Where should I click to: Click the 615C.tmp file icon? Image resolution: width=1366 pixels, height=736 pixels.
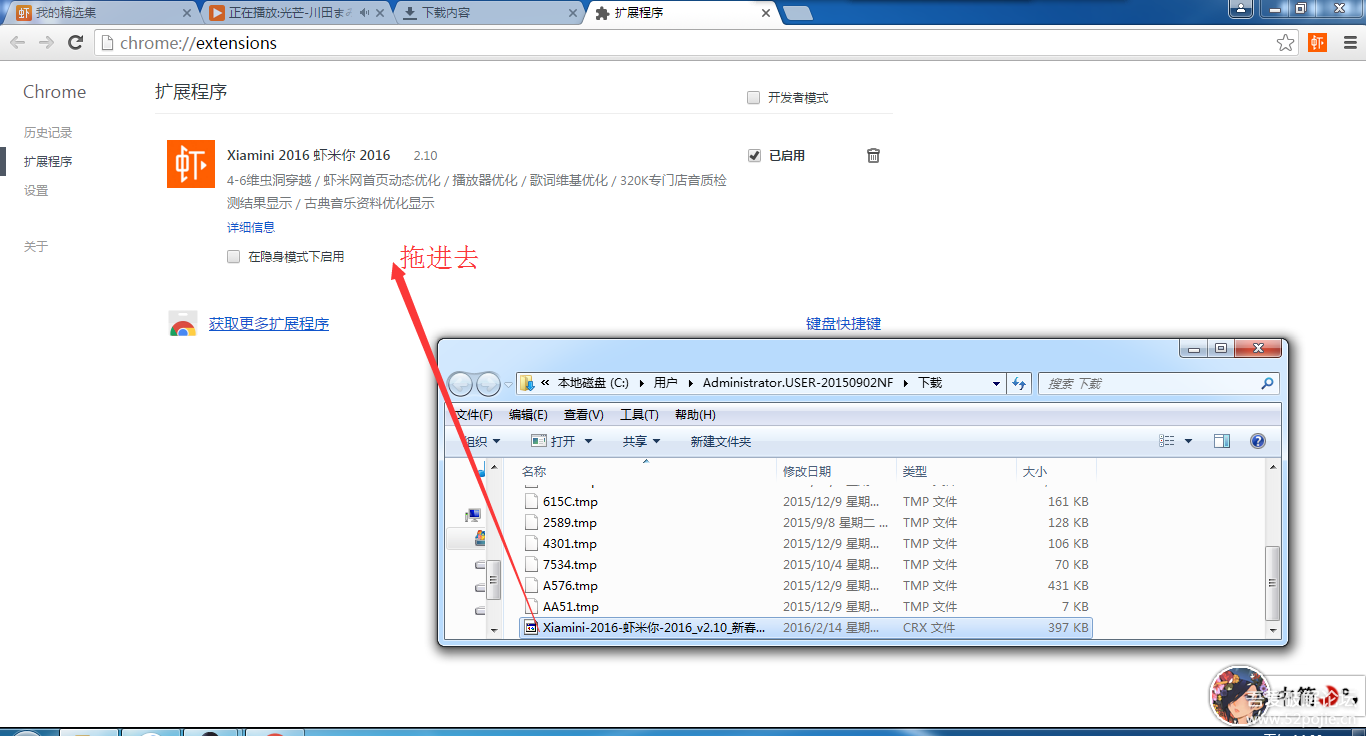(531, 502)
